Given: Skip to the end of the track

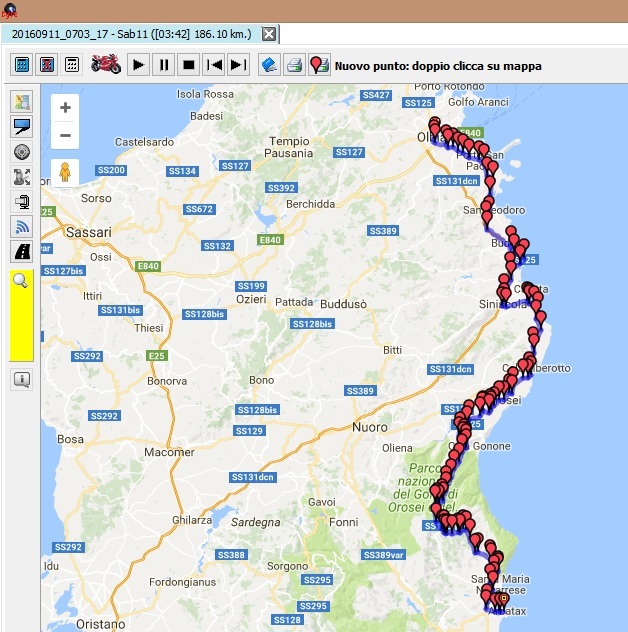Looking at the screenshot, I should 238,65.
